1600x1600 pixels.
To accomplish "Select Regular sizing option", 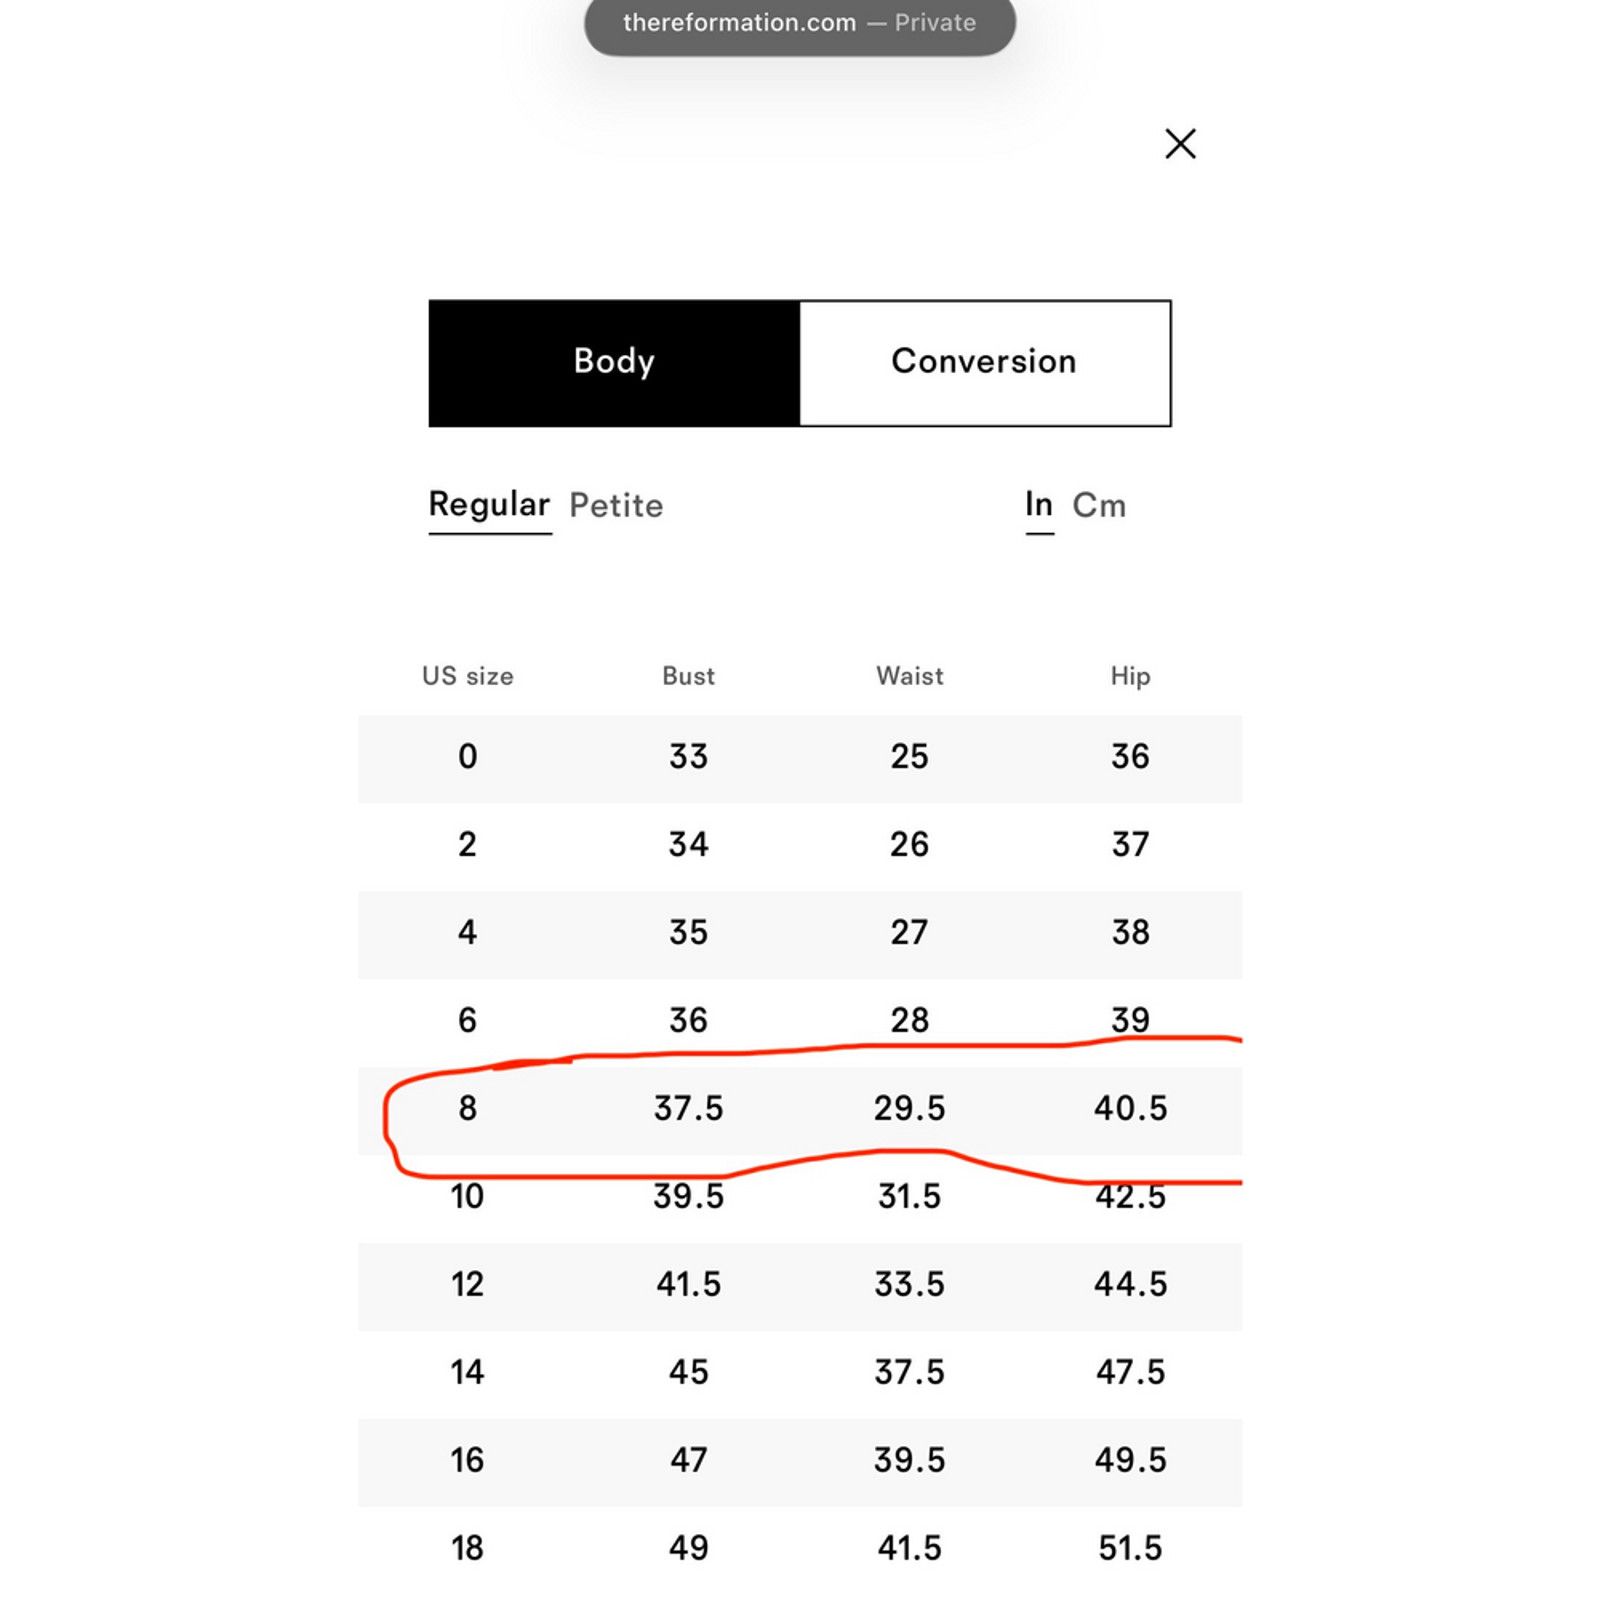I will click(x=489, y=505).
